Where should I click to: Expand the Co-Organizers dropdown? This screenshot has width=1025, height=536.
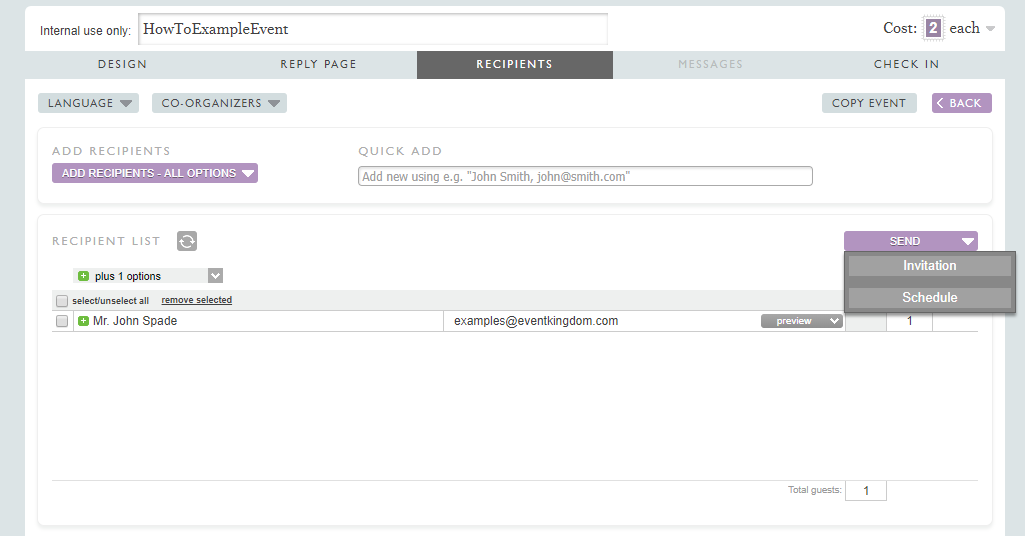pos(219,103)
